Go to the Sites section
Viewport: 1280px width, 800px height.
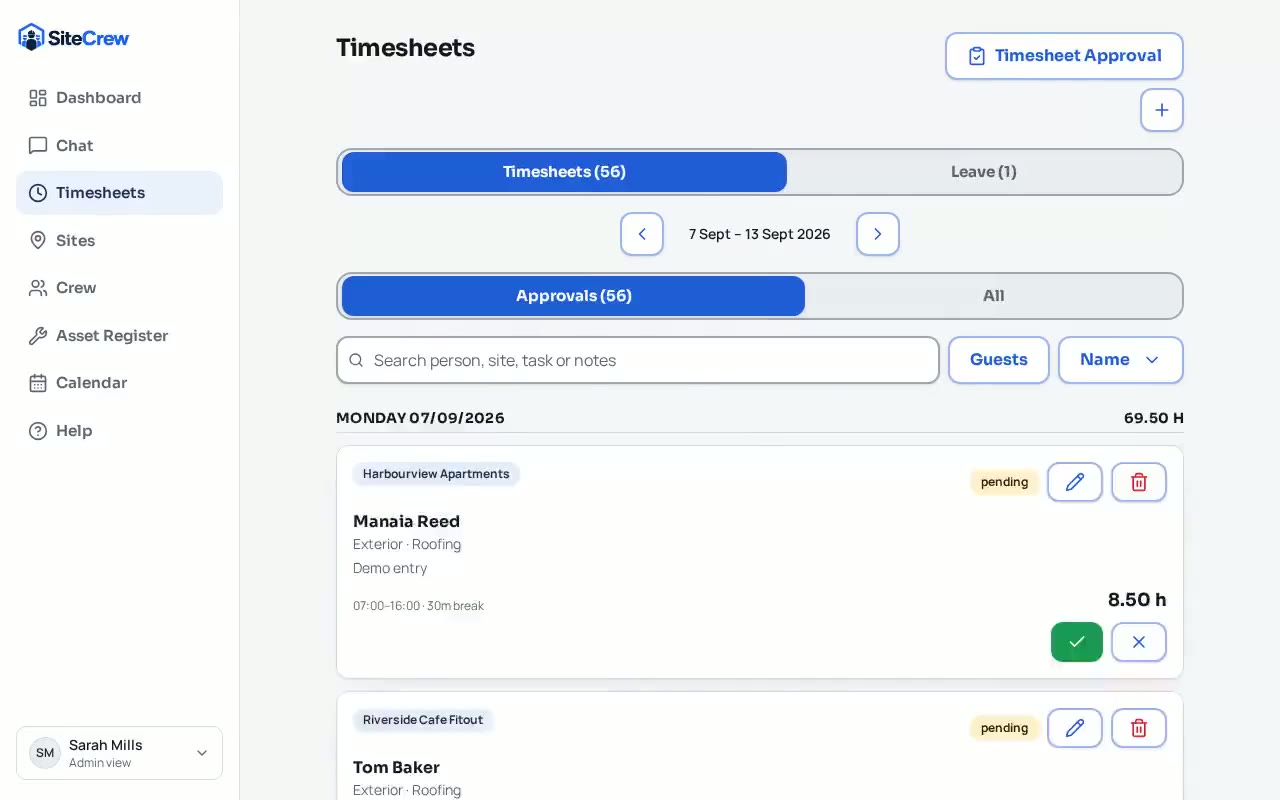click(119, 241)
